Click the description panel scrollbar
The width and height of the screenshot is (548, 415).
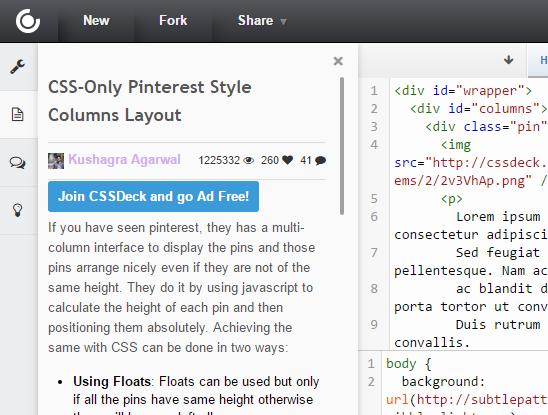click(x=342, y=146)
